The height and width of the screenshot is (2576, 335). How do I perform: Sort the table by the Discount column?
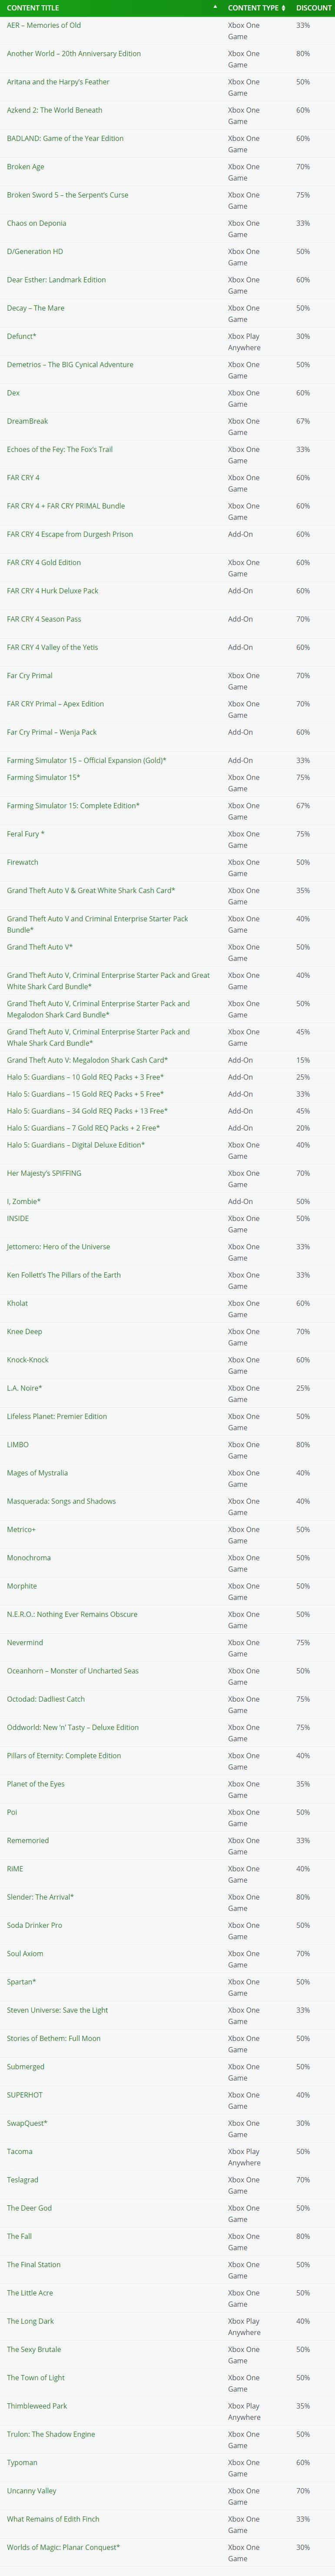click(313, 8)
